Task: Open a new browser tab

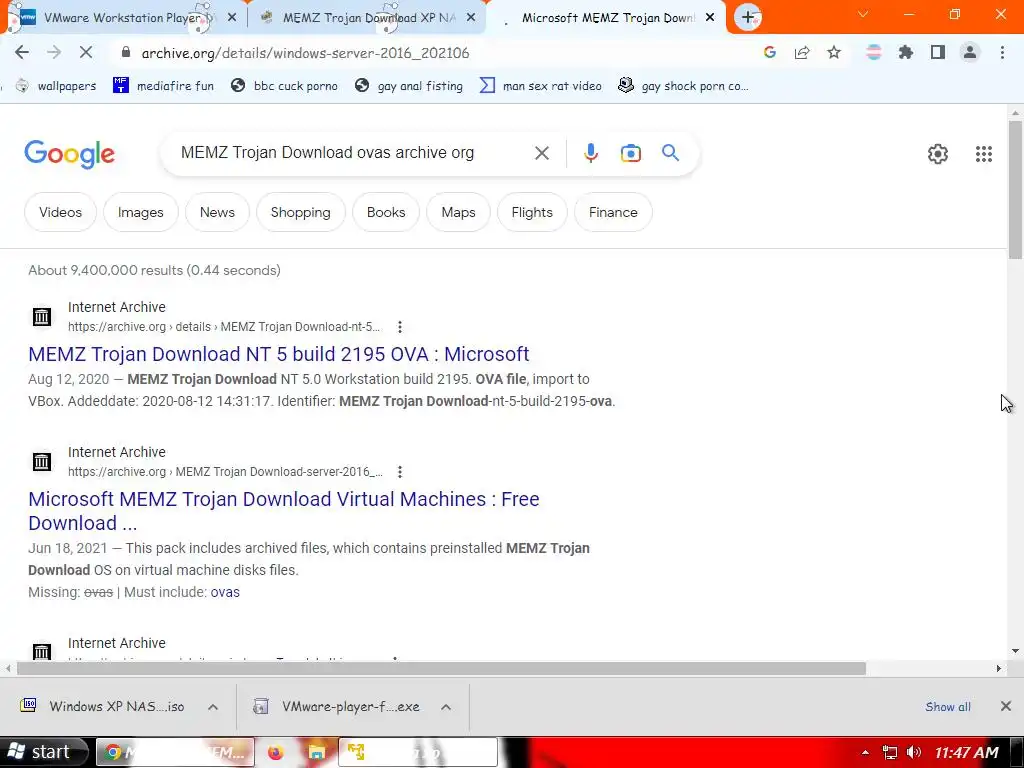Action: [748, 18]
